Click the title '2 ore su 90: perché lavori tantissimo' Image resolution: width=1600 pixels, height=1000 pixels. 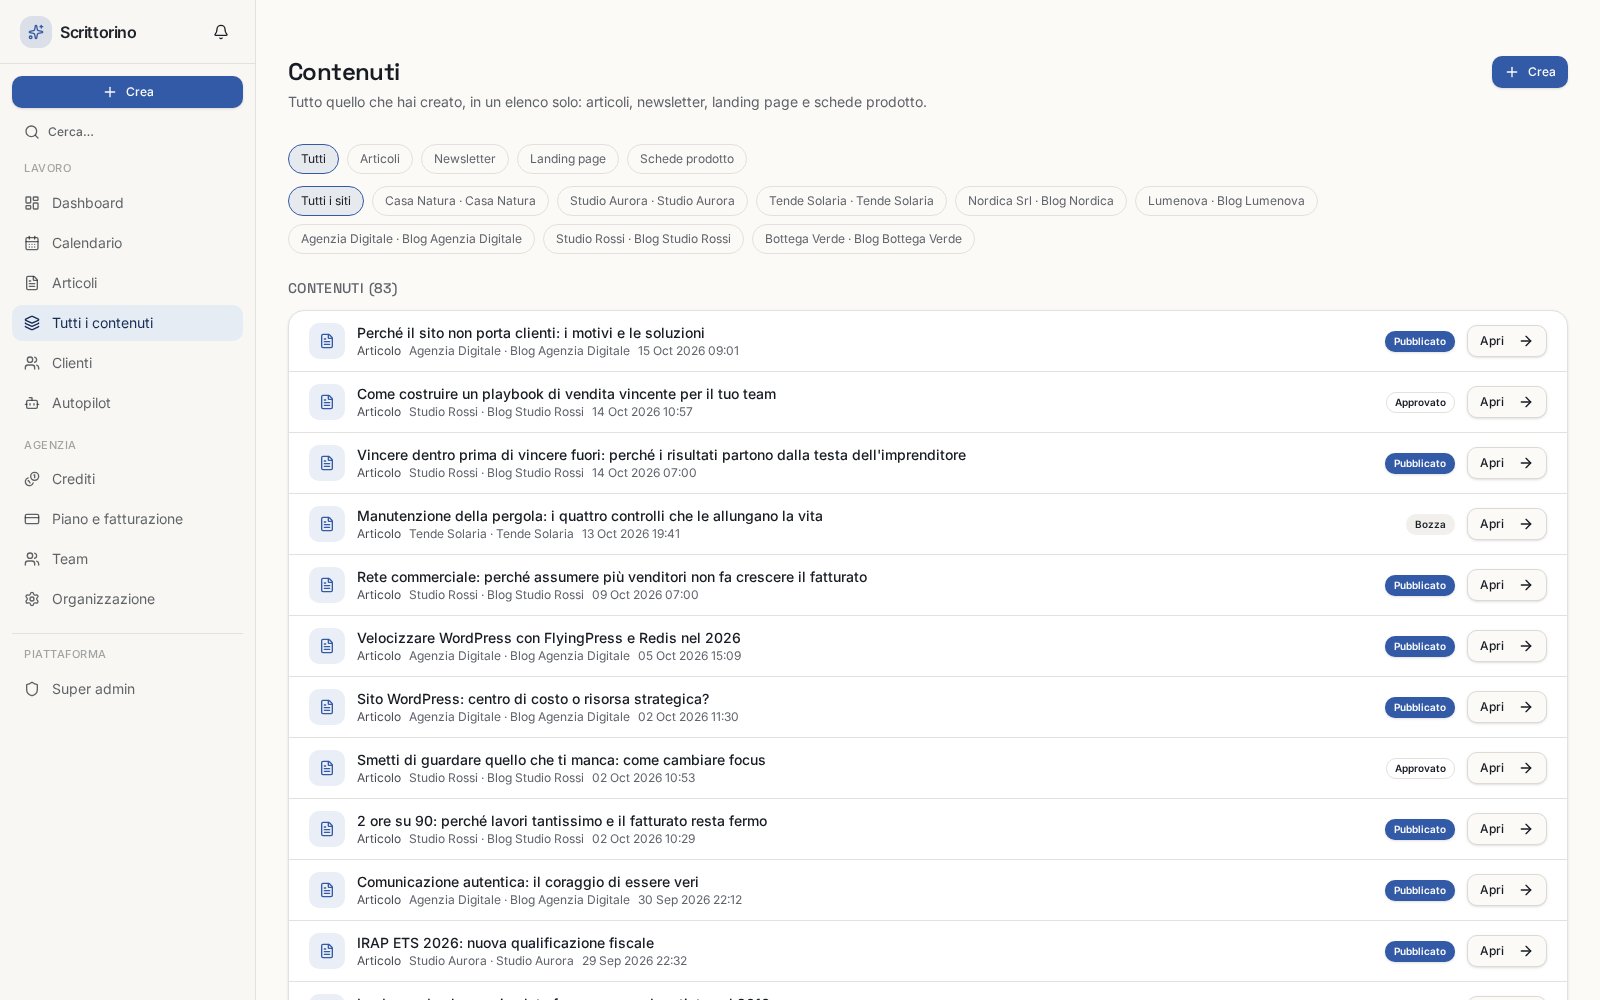562,821
